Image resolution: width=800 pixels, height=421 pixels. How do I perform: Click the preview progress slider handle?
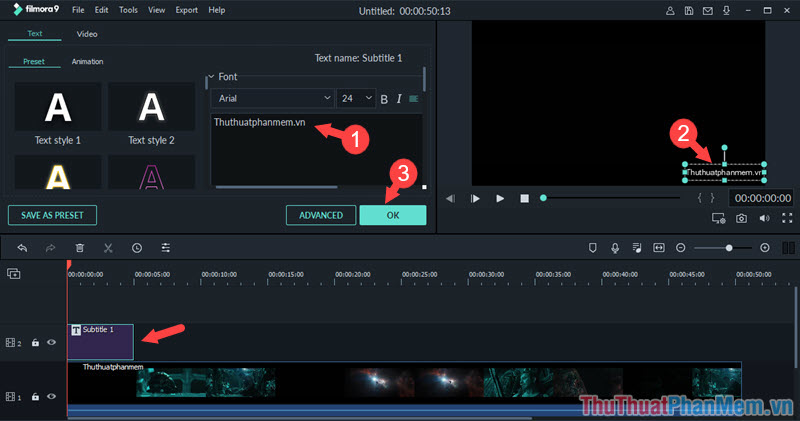[x=543, y=198]
